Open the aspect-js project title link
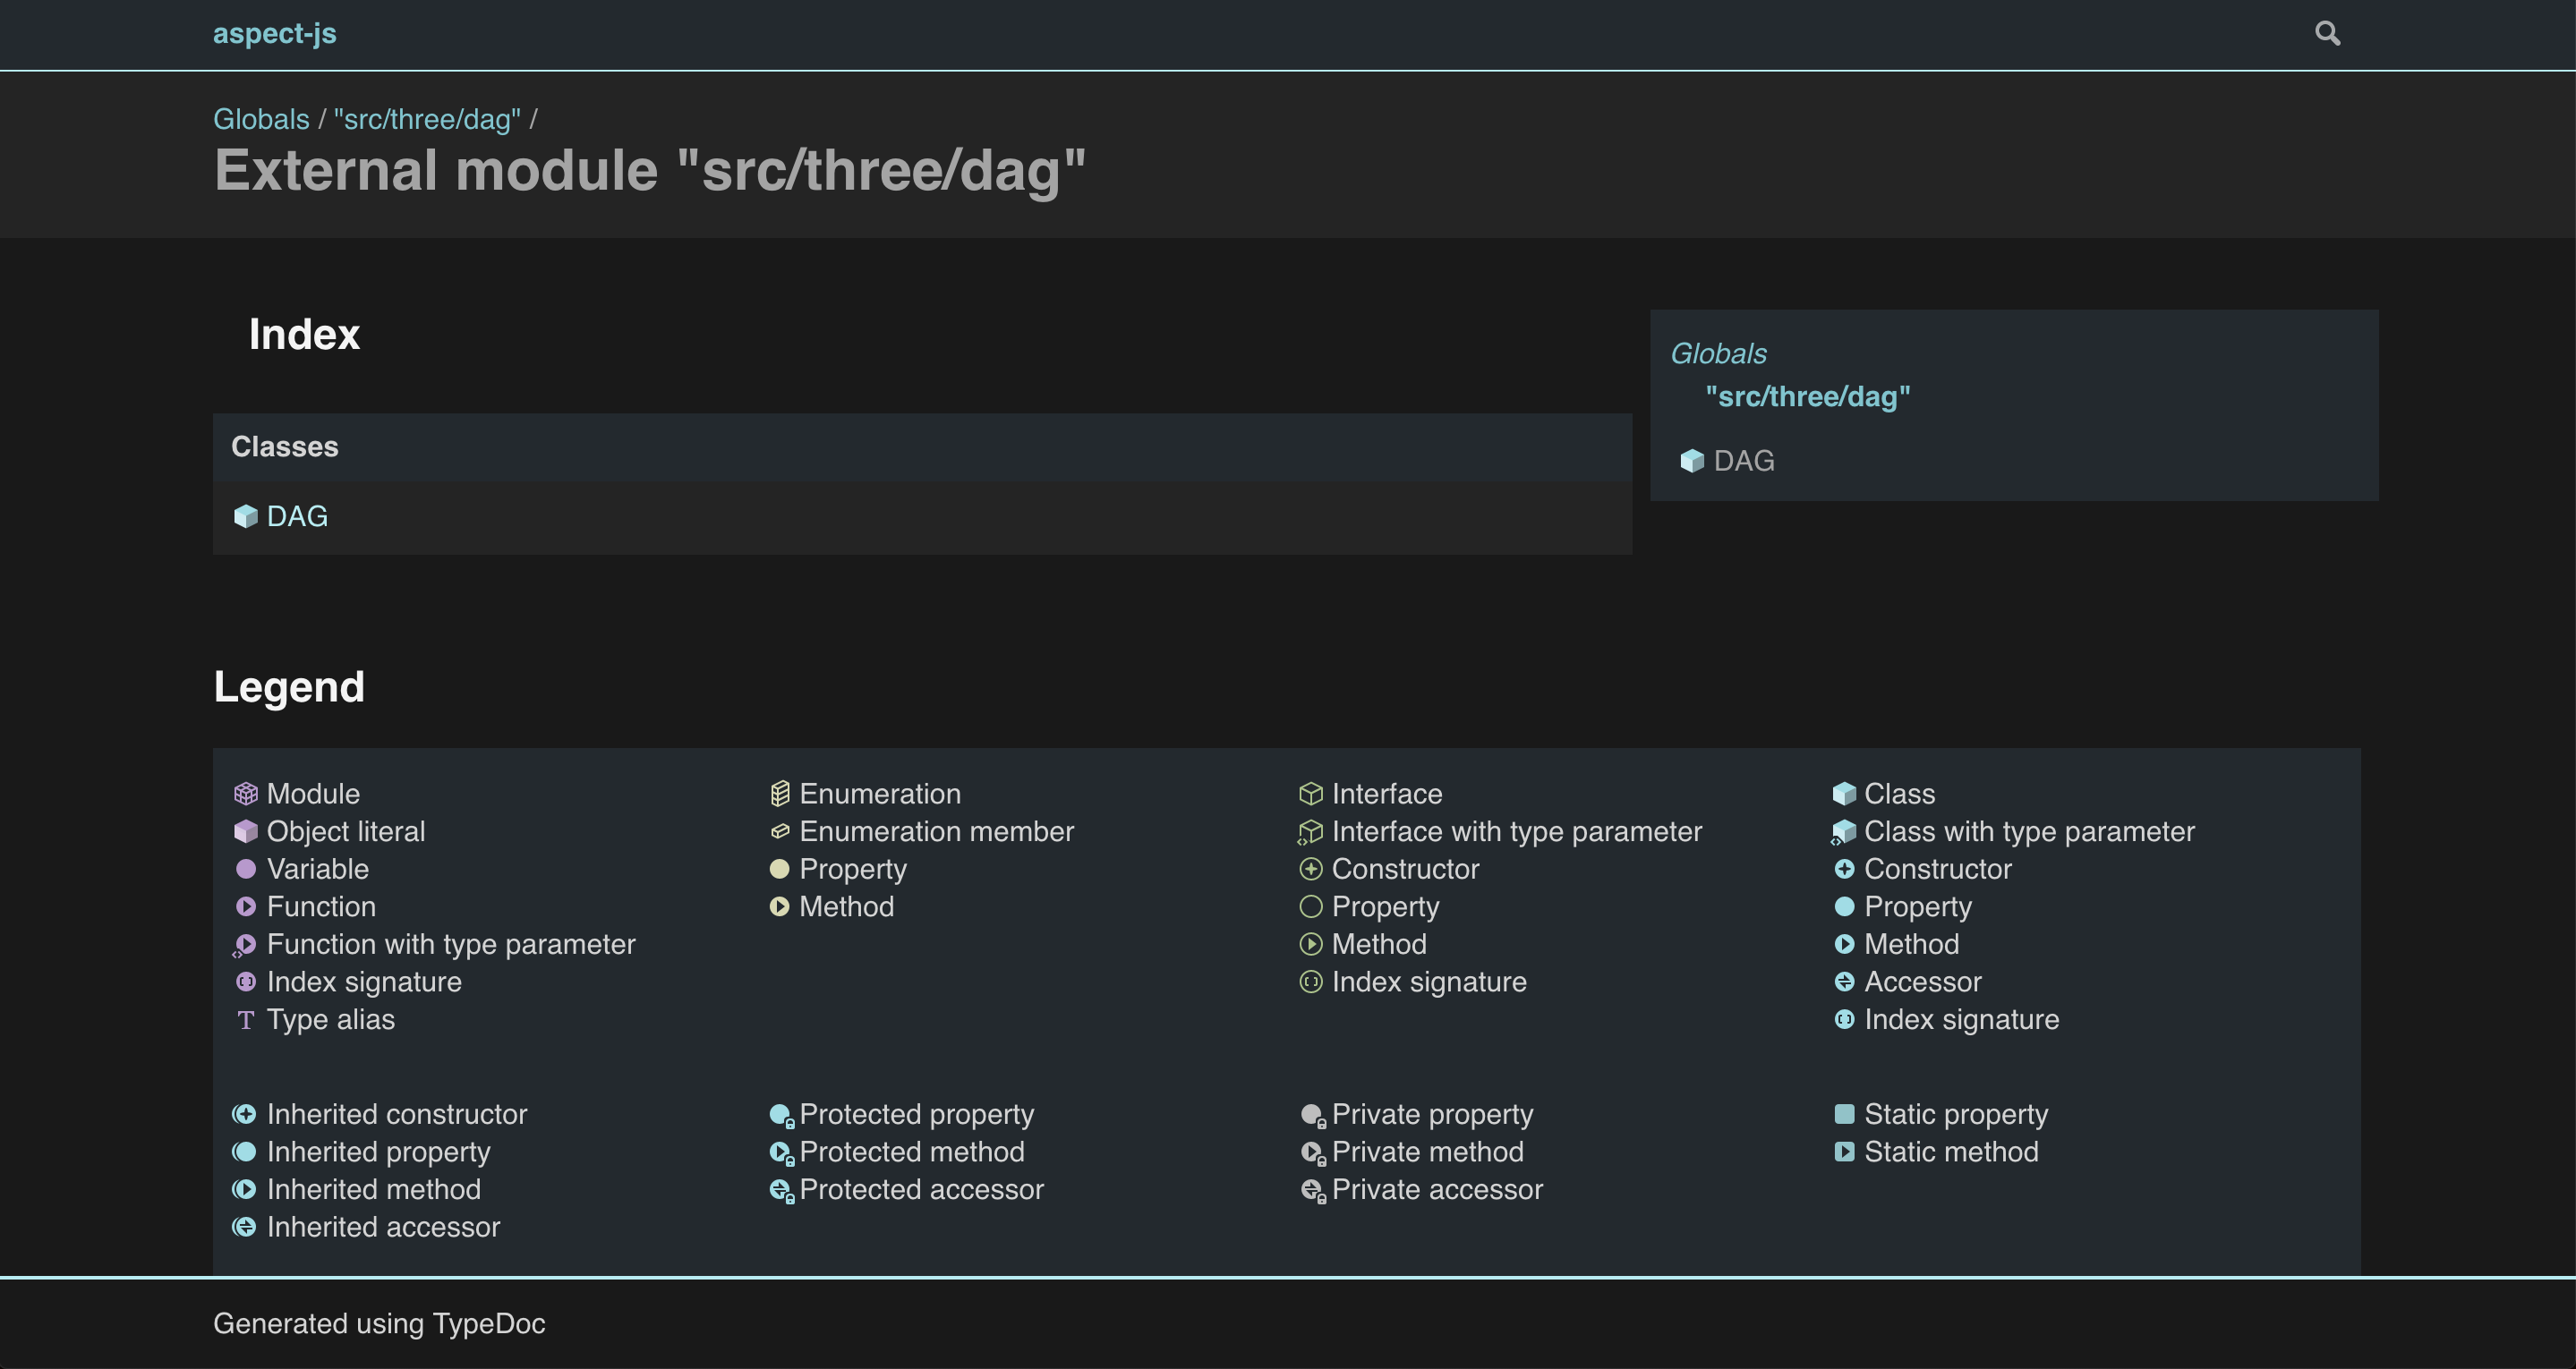The width and height of the screenshot is (2576, 1369). 274,33
